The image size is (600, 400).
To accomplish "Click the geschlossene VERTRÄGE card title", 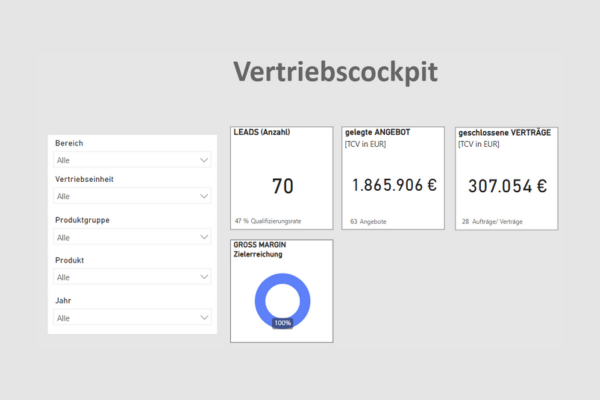I will [505, 133].
